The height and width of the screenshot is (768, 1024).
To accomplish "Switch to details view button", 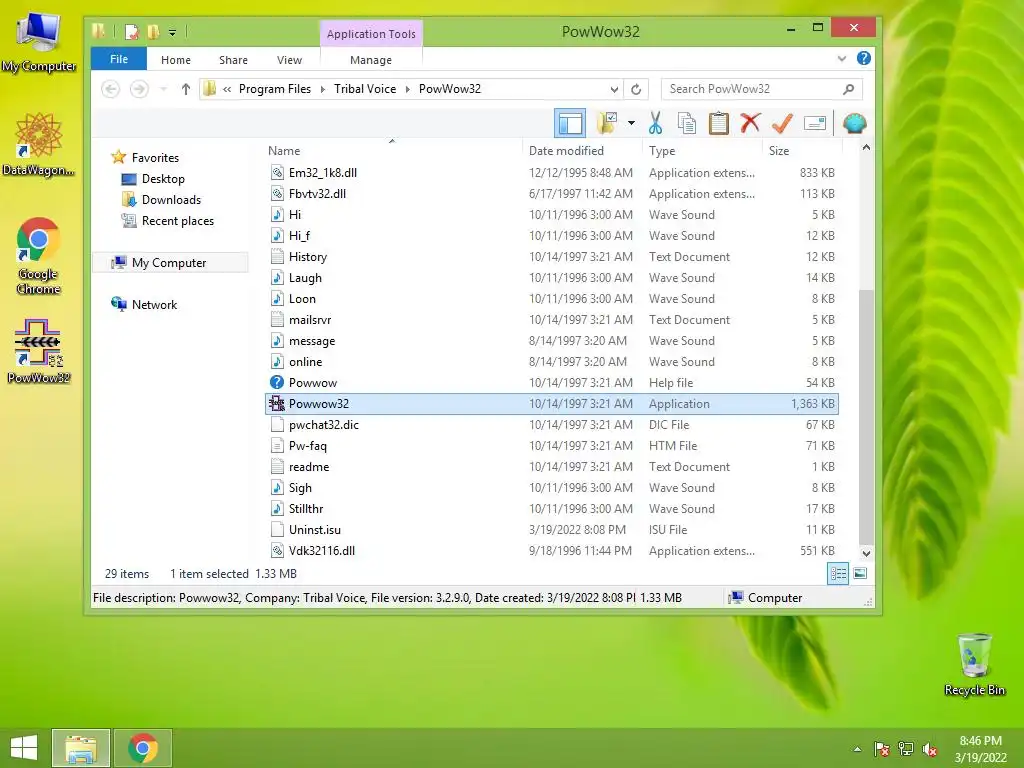I will coord(838,573).
